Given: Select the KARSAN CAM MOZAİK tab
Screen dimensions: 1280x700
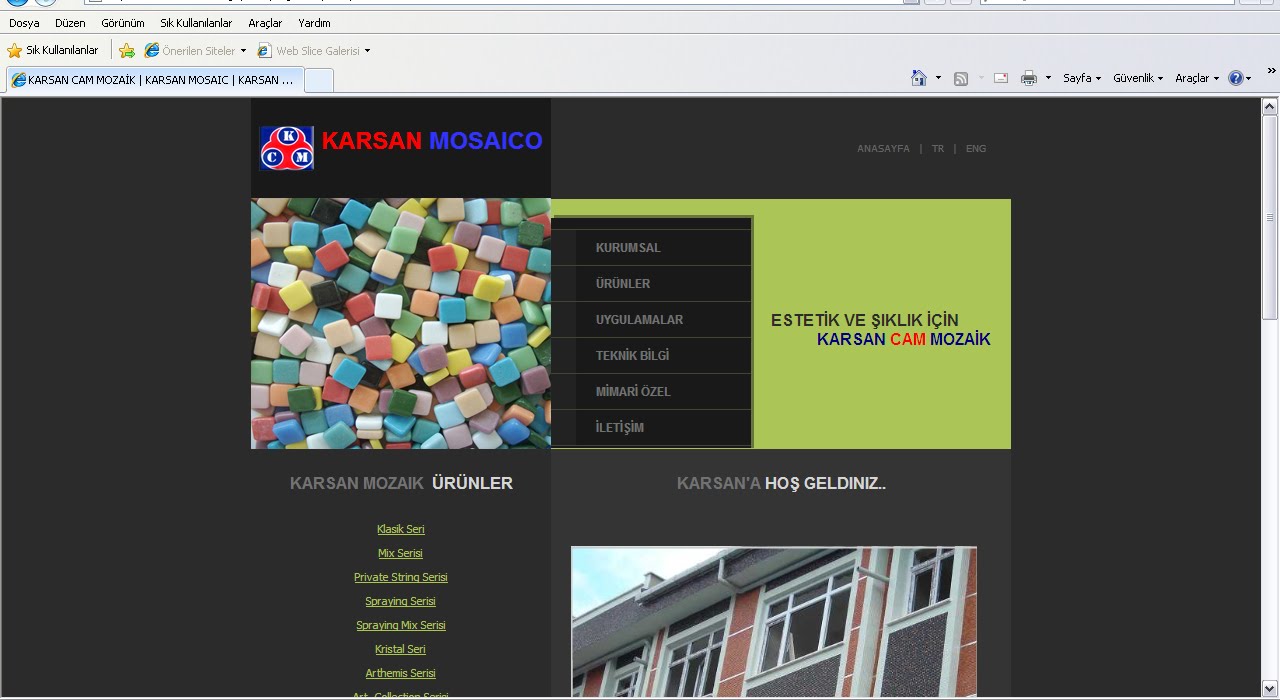Looking at the screenshot, I should [154, 80].
